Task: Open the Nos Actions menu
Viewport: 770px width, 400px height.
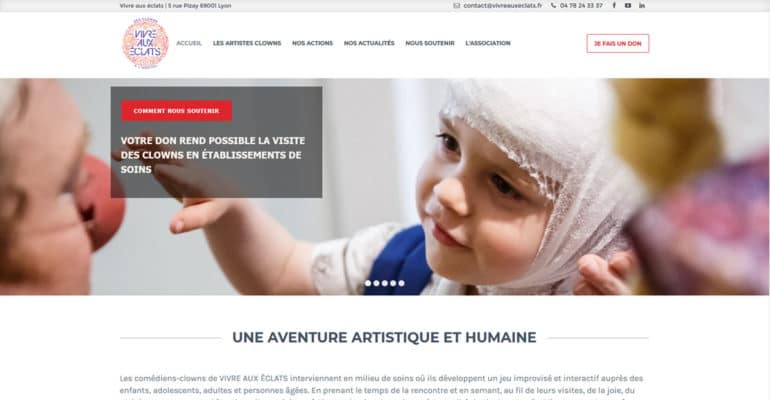Action: pyautogui.click(x=312, y=43)
